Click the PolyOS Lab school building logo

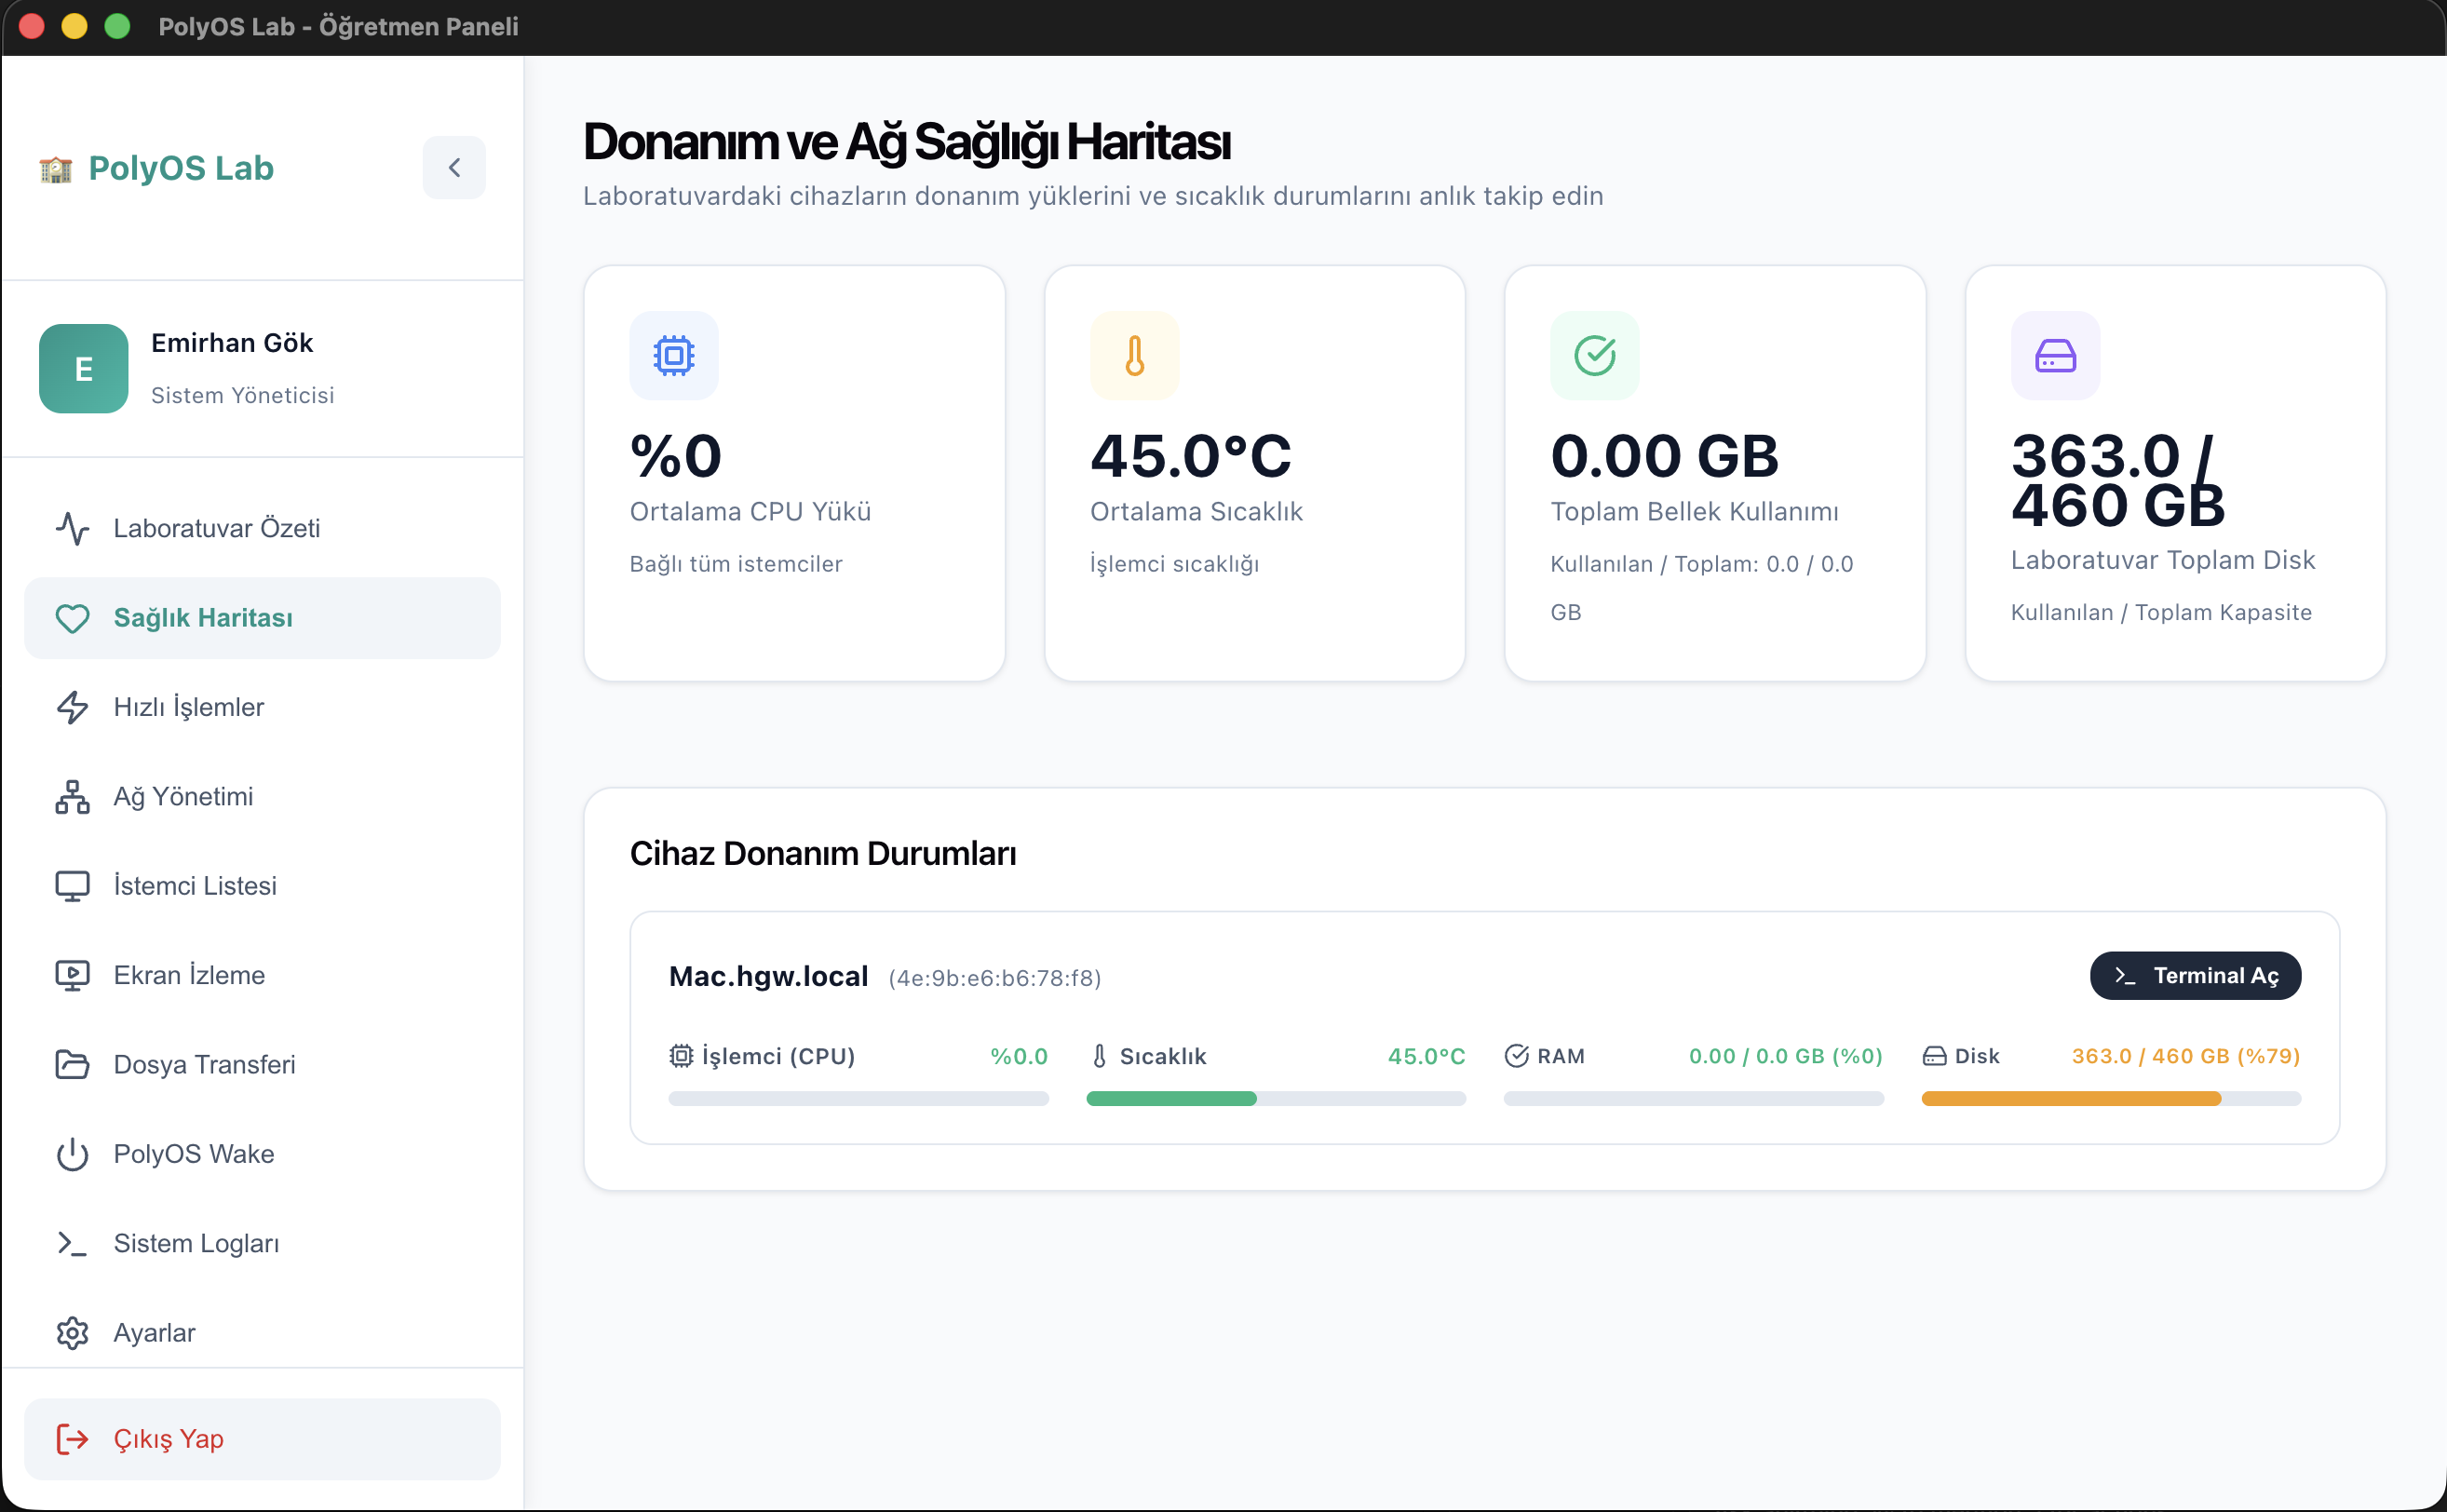(56, 169)
